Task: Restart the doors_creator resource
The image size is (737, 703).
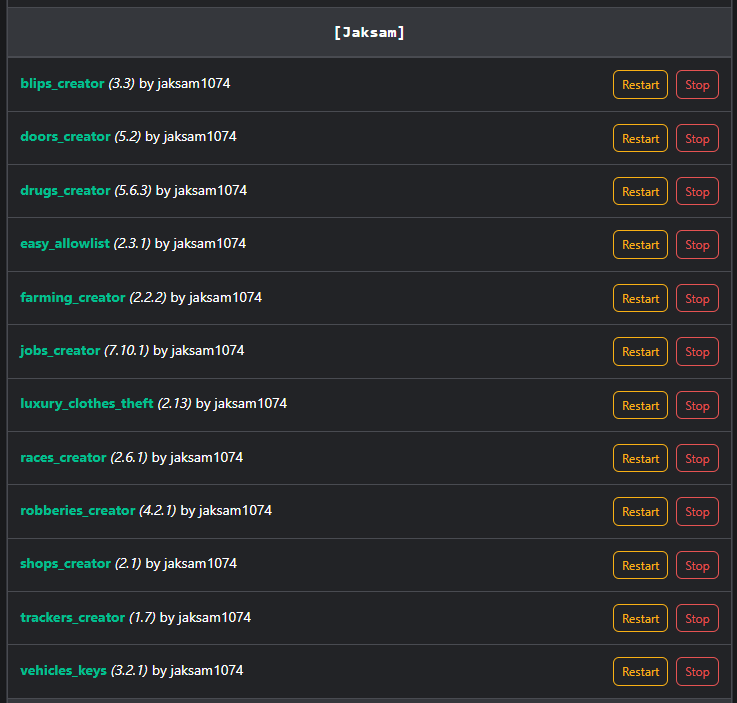Action: 640,139
